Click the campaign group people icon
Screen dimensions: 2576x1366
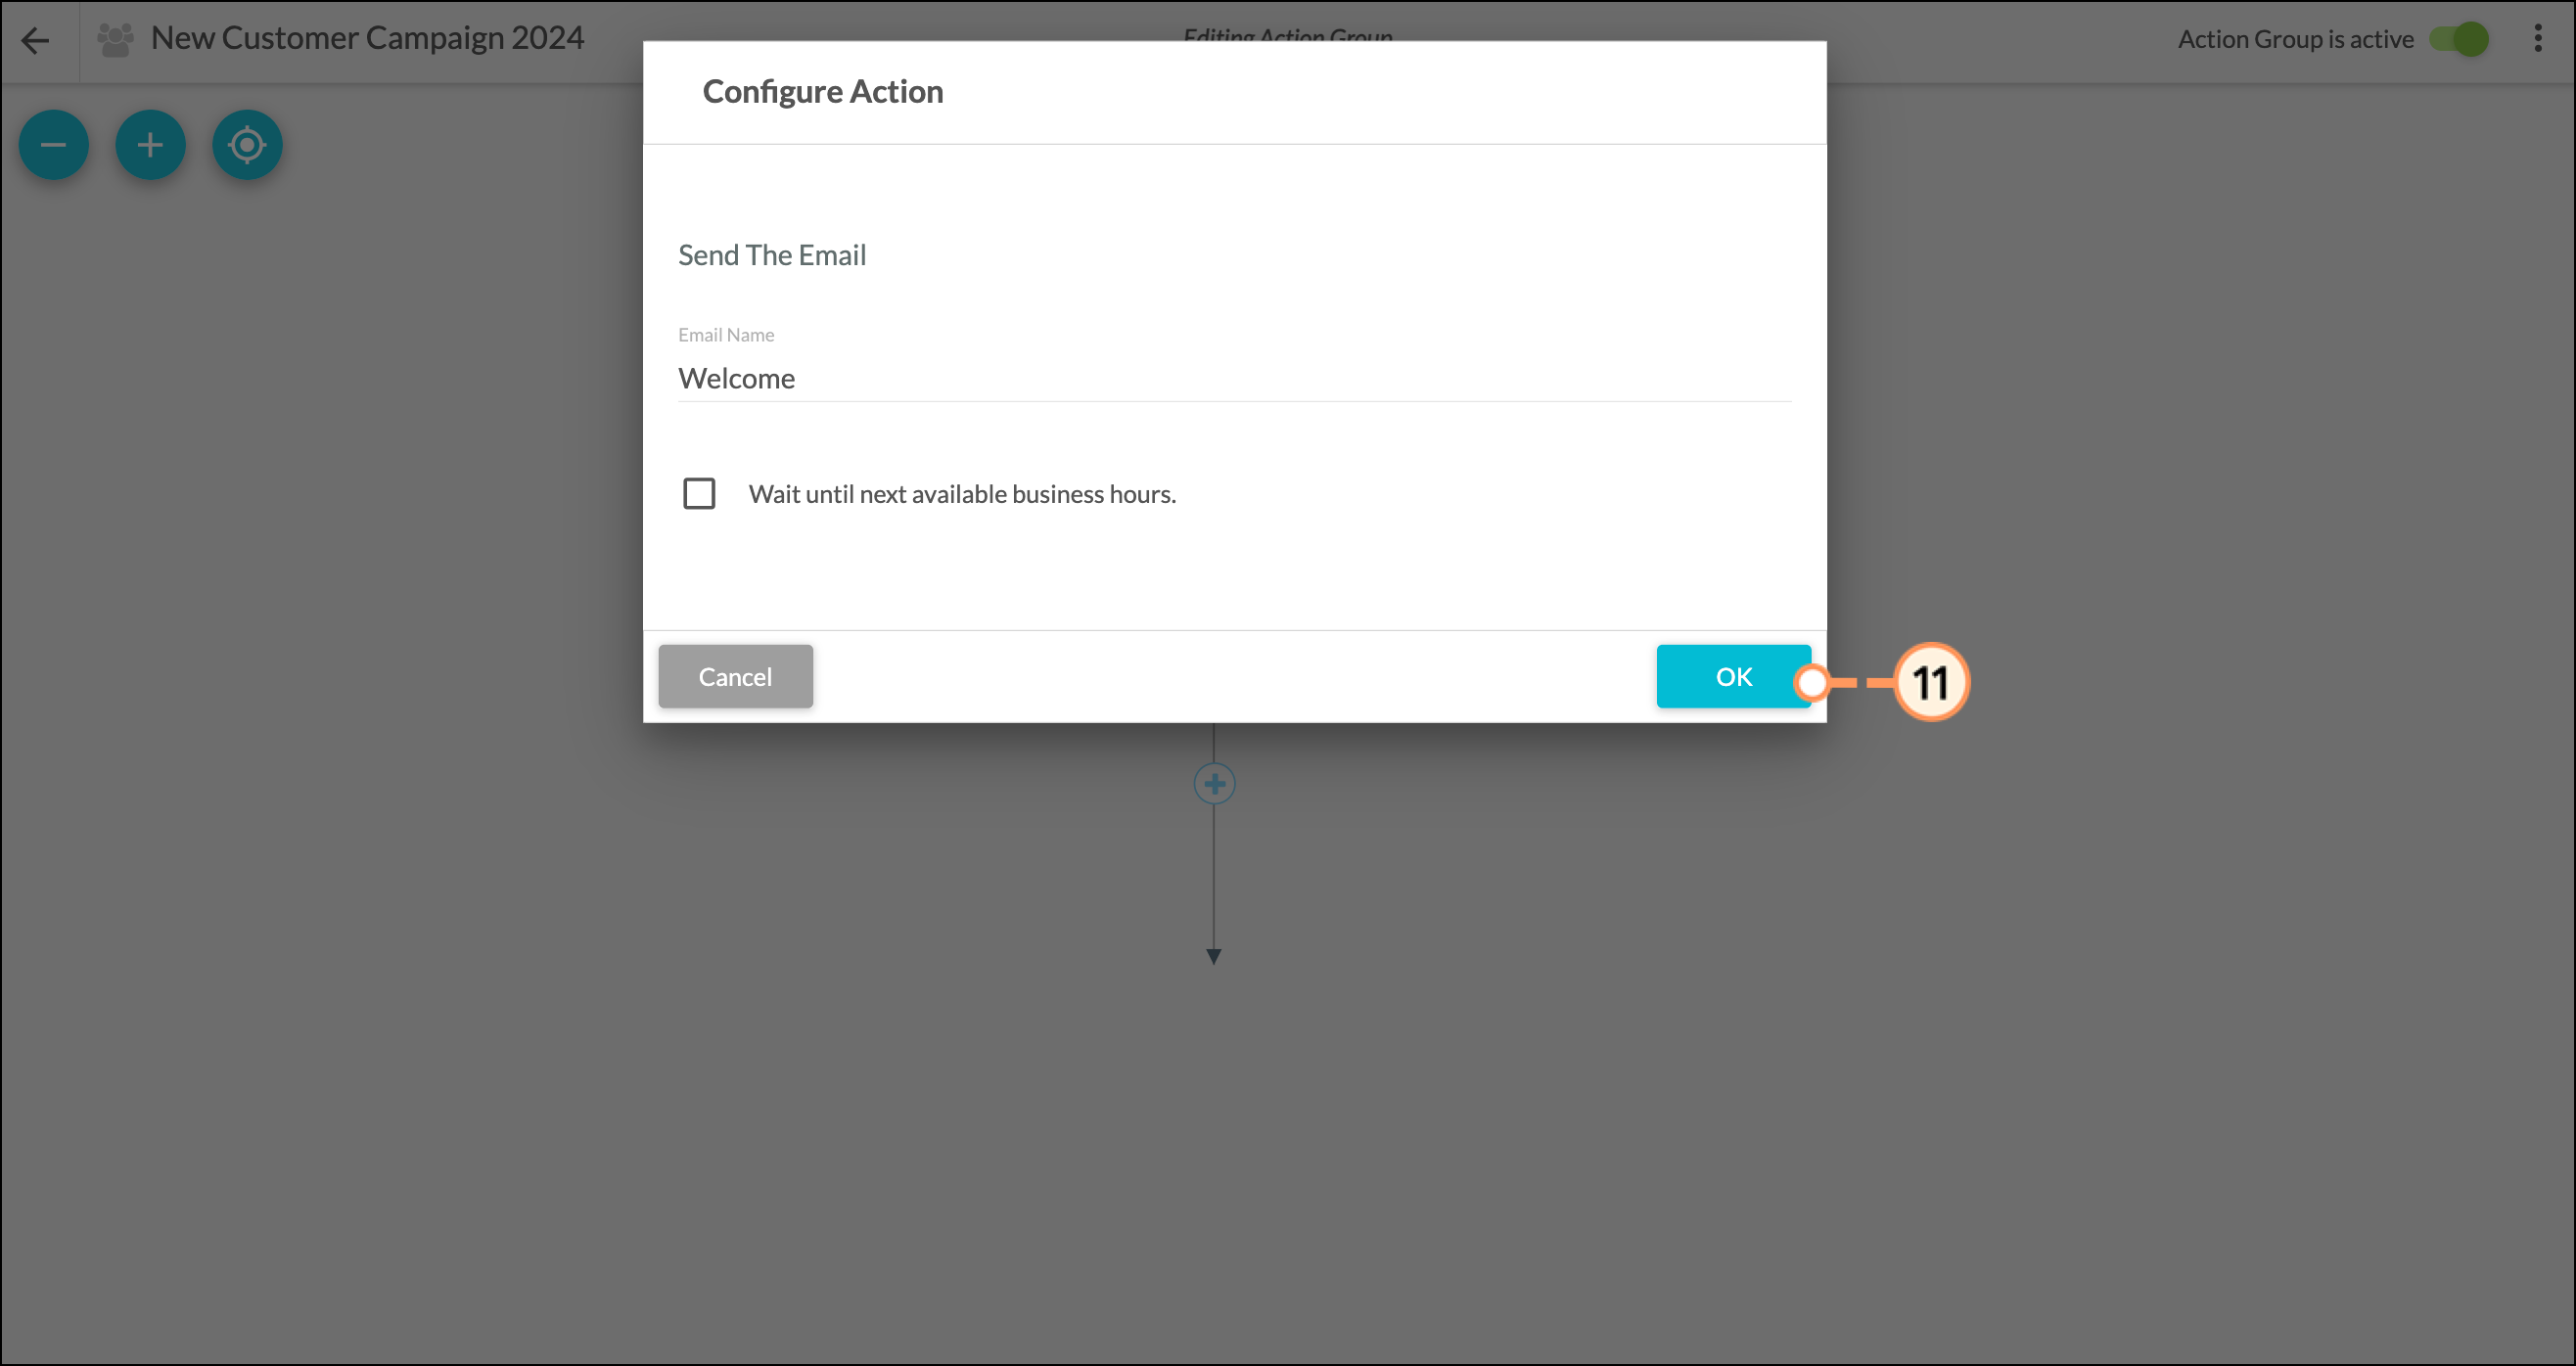(x=115, y=40)
